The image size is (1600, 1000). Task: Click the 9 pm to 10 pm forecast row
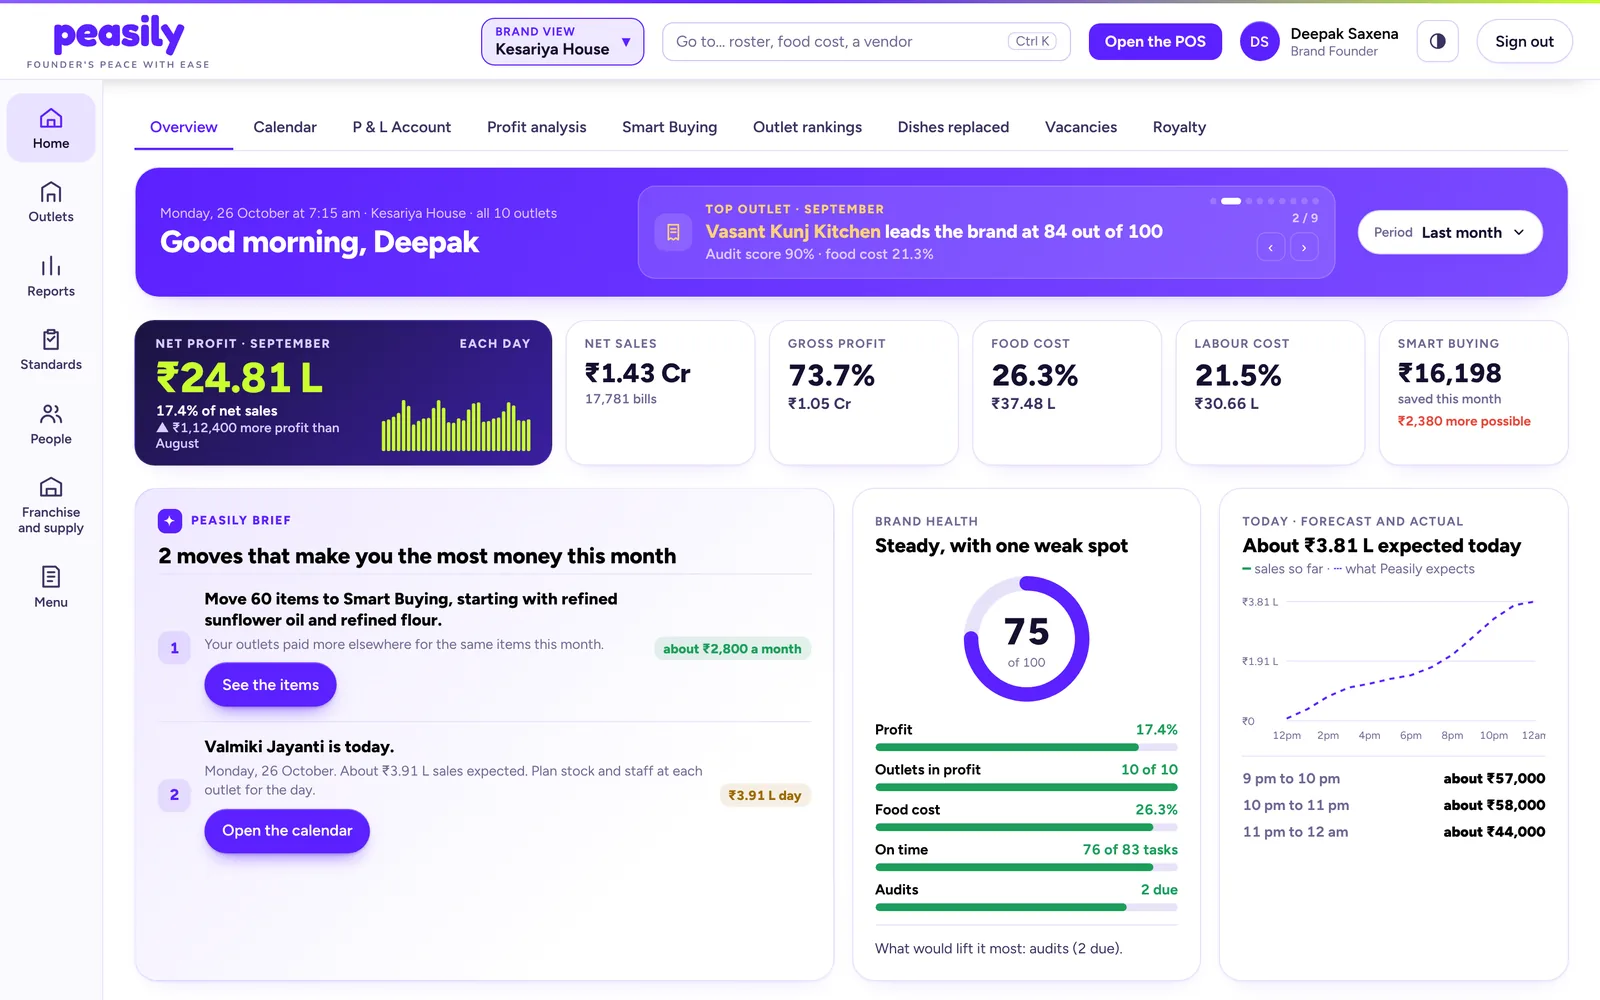coord(1393,779)
